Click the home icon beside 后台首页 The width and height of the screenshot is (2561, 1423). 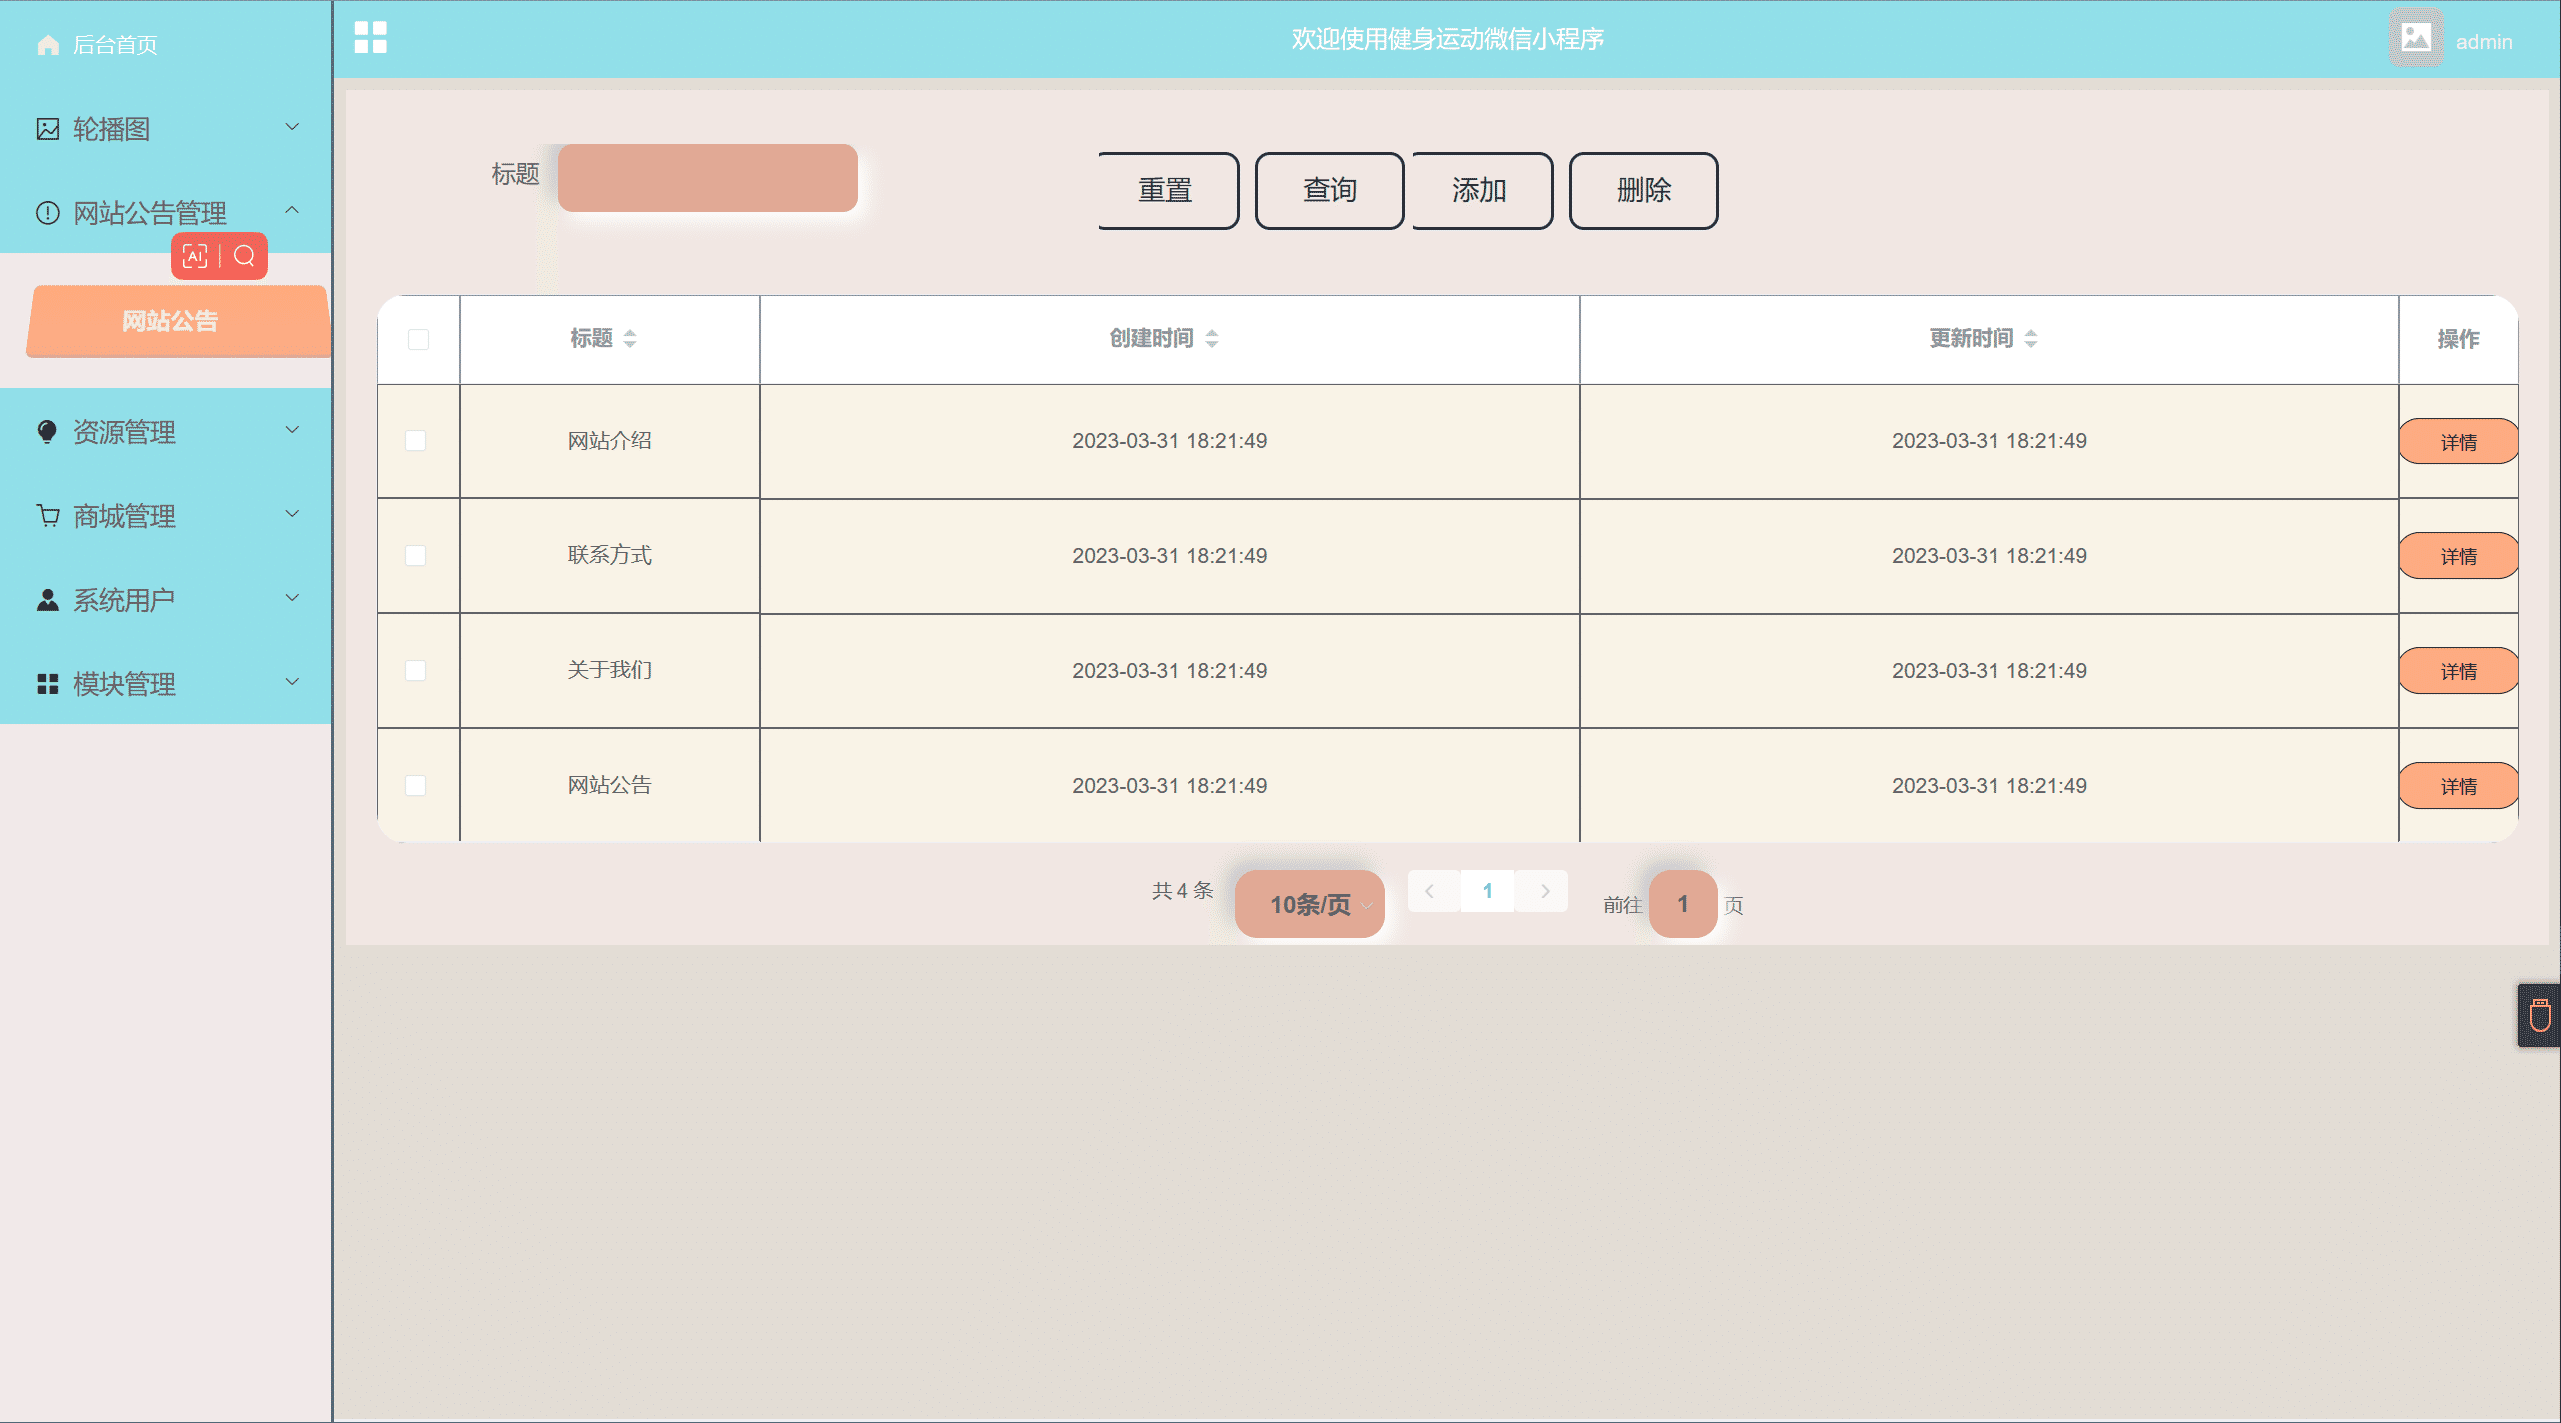tap(47, 45)
